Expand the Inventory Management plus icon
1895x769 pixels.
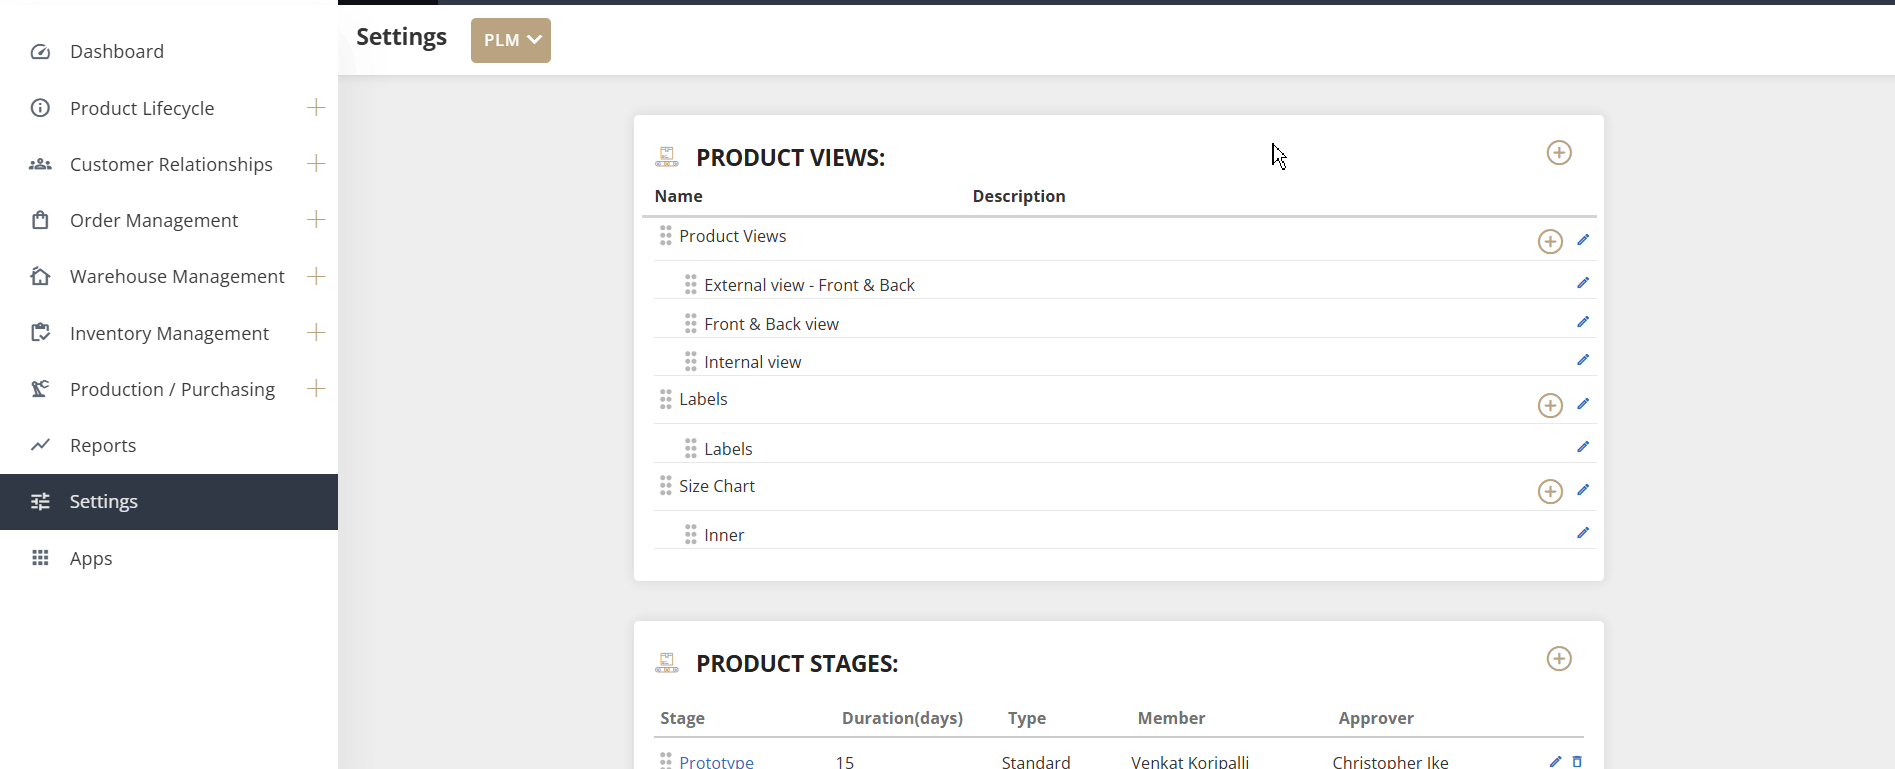point(316,332)
